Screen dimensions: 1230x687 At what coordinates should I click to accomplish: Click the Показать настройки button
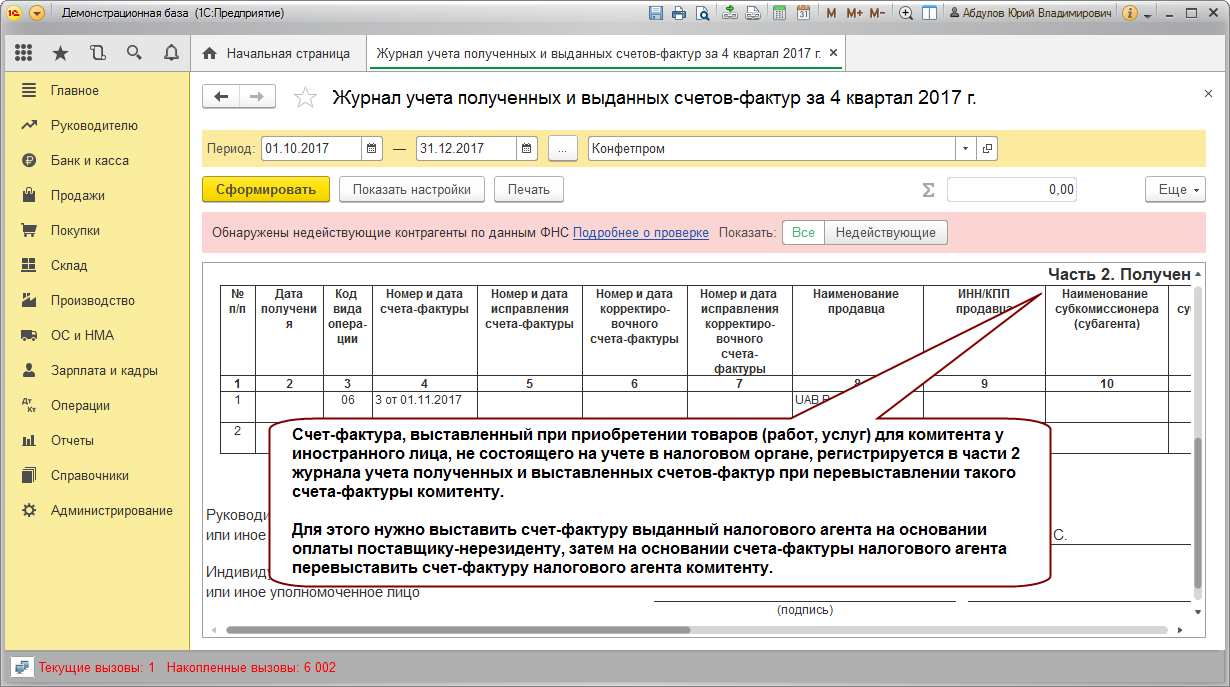pos(412,189)
